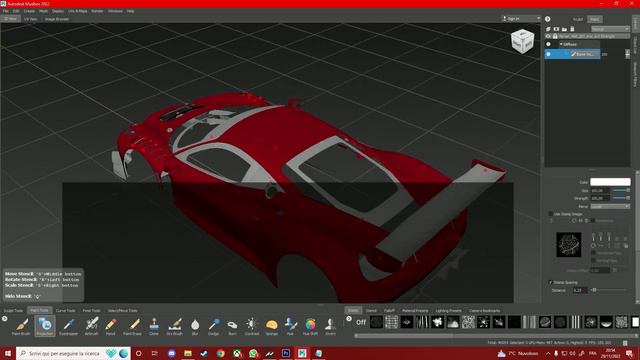The width and height of the screenshot is (640, 360).
Task: Open the Create menu
Action: [29, 11]
